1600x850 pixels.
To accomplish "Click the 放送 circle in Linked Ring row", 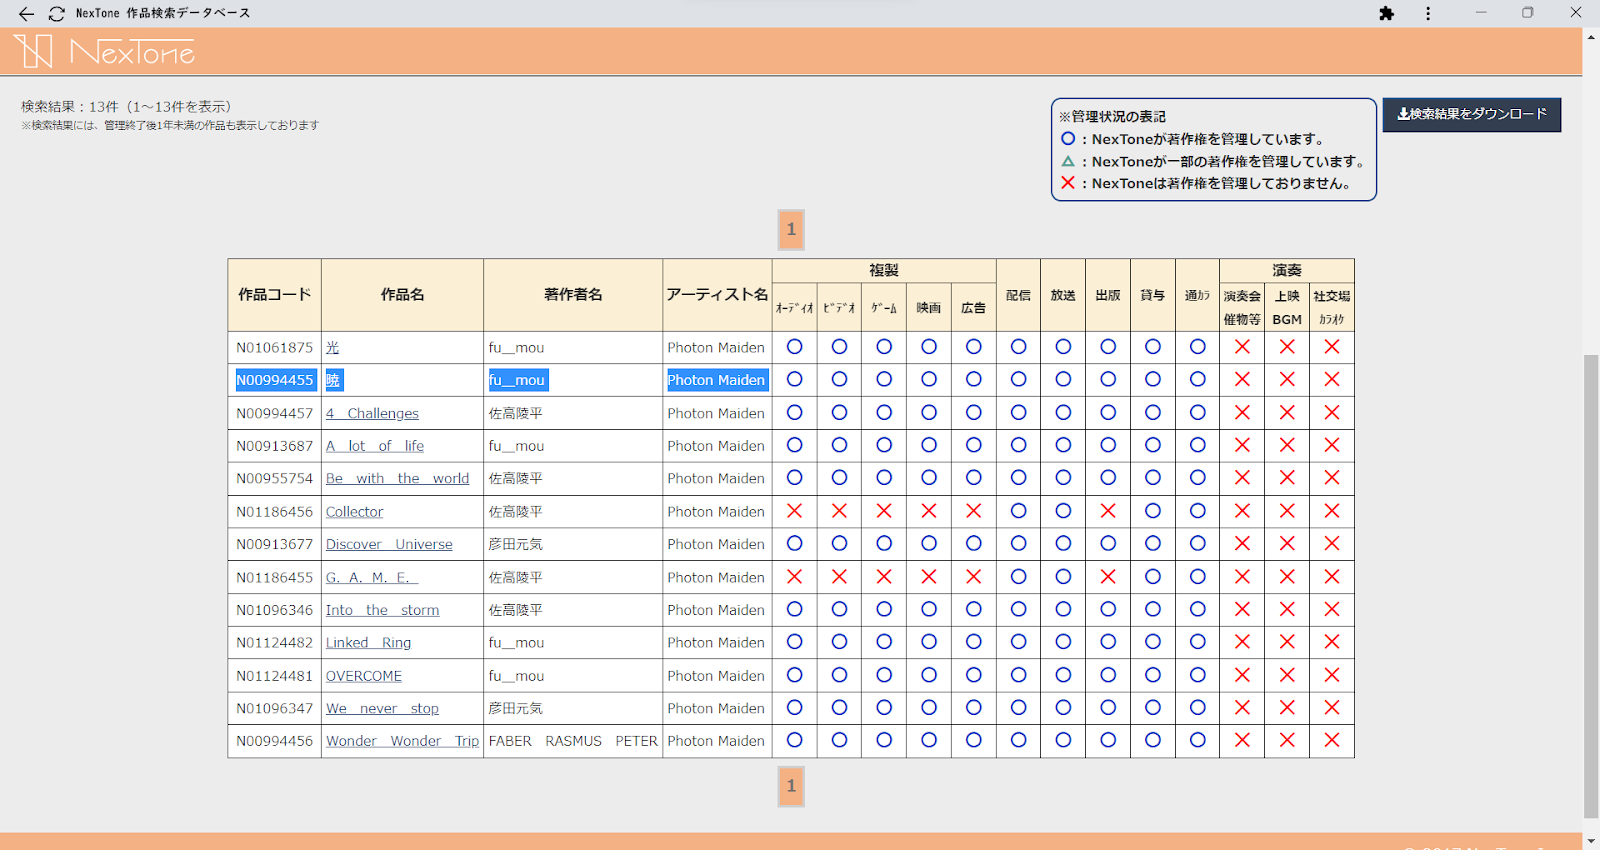I will pos(1063,642).
